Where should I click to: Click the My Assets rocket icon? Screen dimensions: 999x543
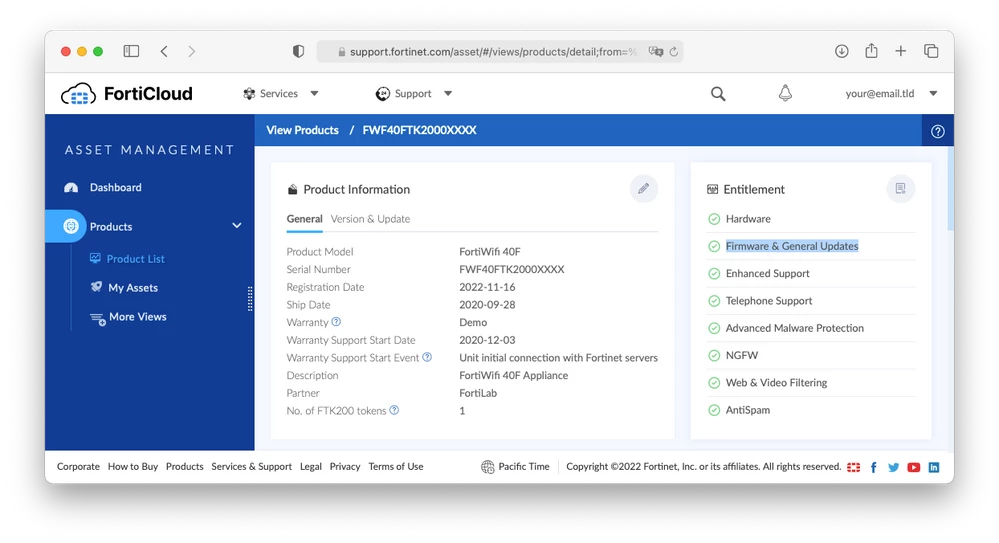(x=96, y=287)
